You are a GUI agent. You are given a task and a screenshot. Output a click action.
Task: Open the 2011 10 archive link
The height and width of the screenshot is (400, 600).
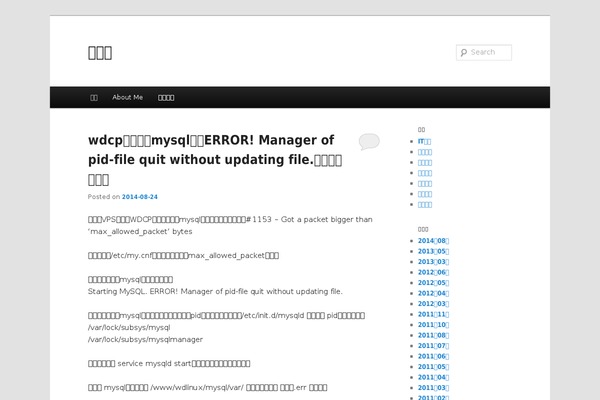tap(433, 324)
